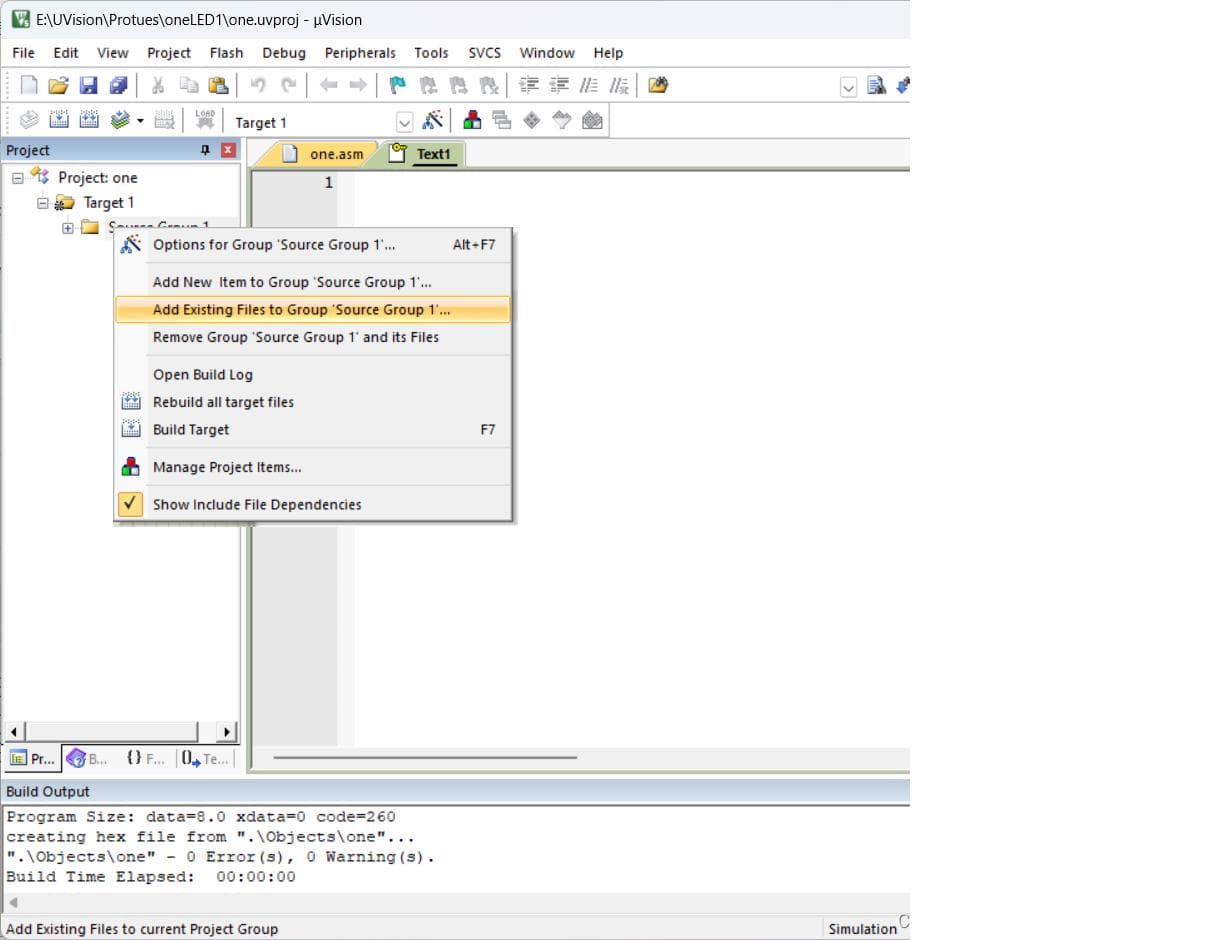Click the Navigate Forwards arrow
Image resolution: width=1206 pixels, height=940 pixels.
point(357,86)
